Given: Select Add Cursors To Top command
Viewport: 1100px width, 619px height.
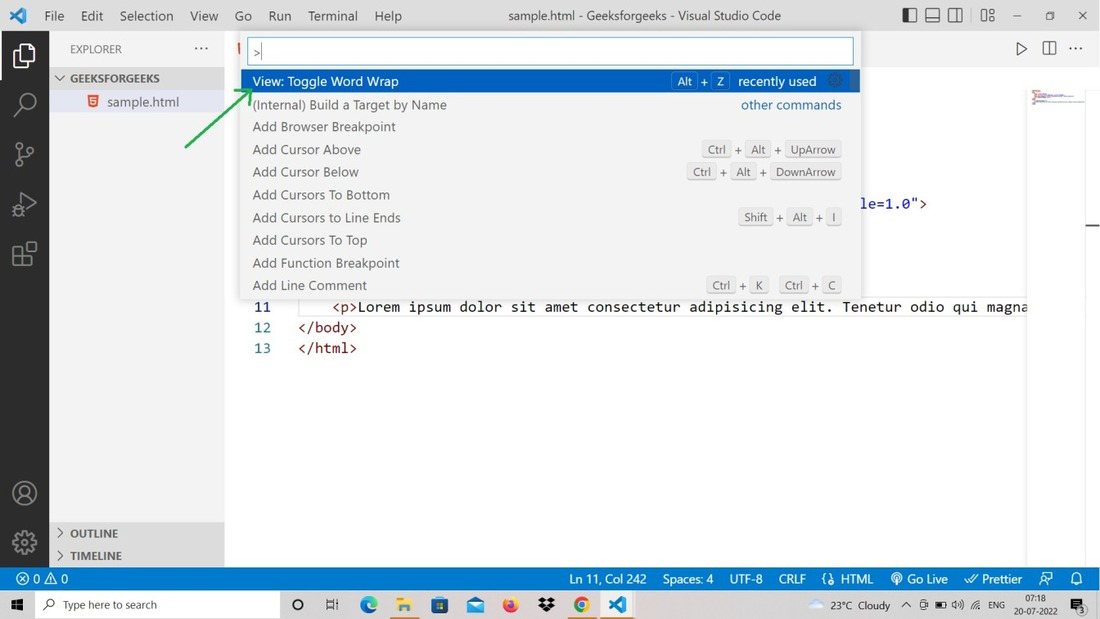Looking at the screenshot, I should coord(550,240).
